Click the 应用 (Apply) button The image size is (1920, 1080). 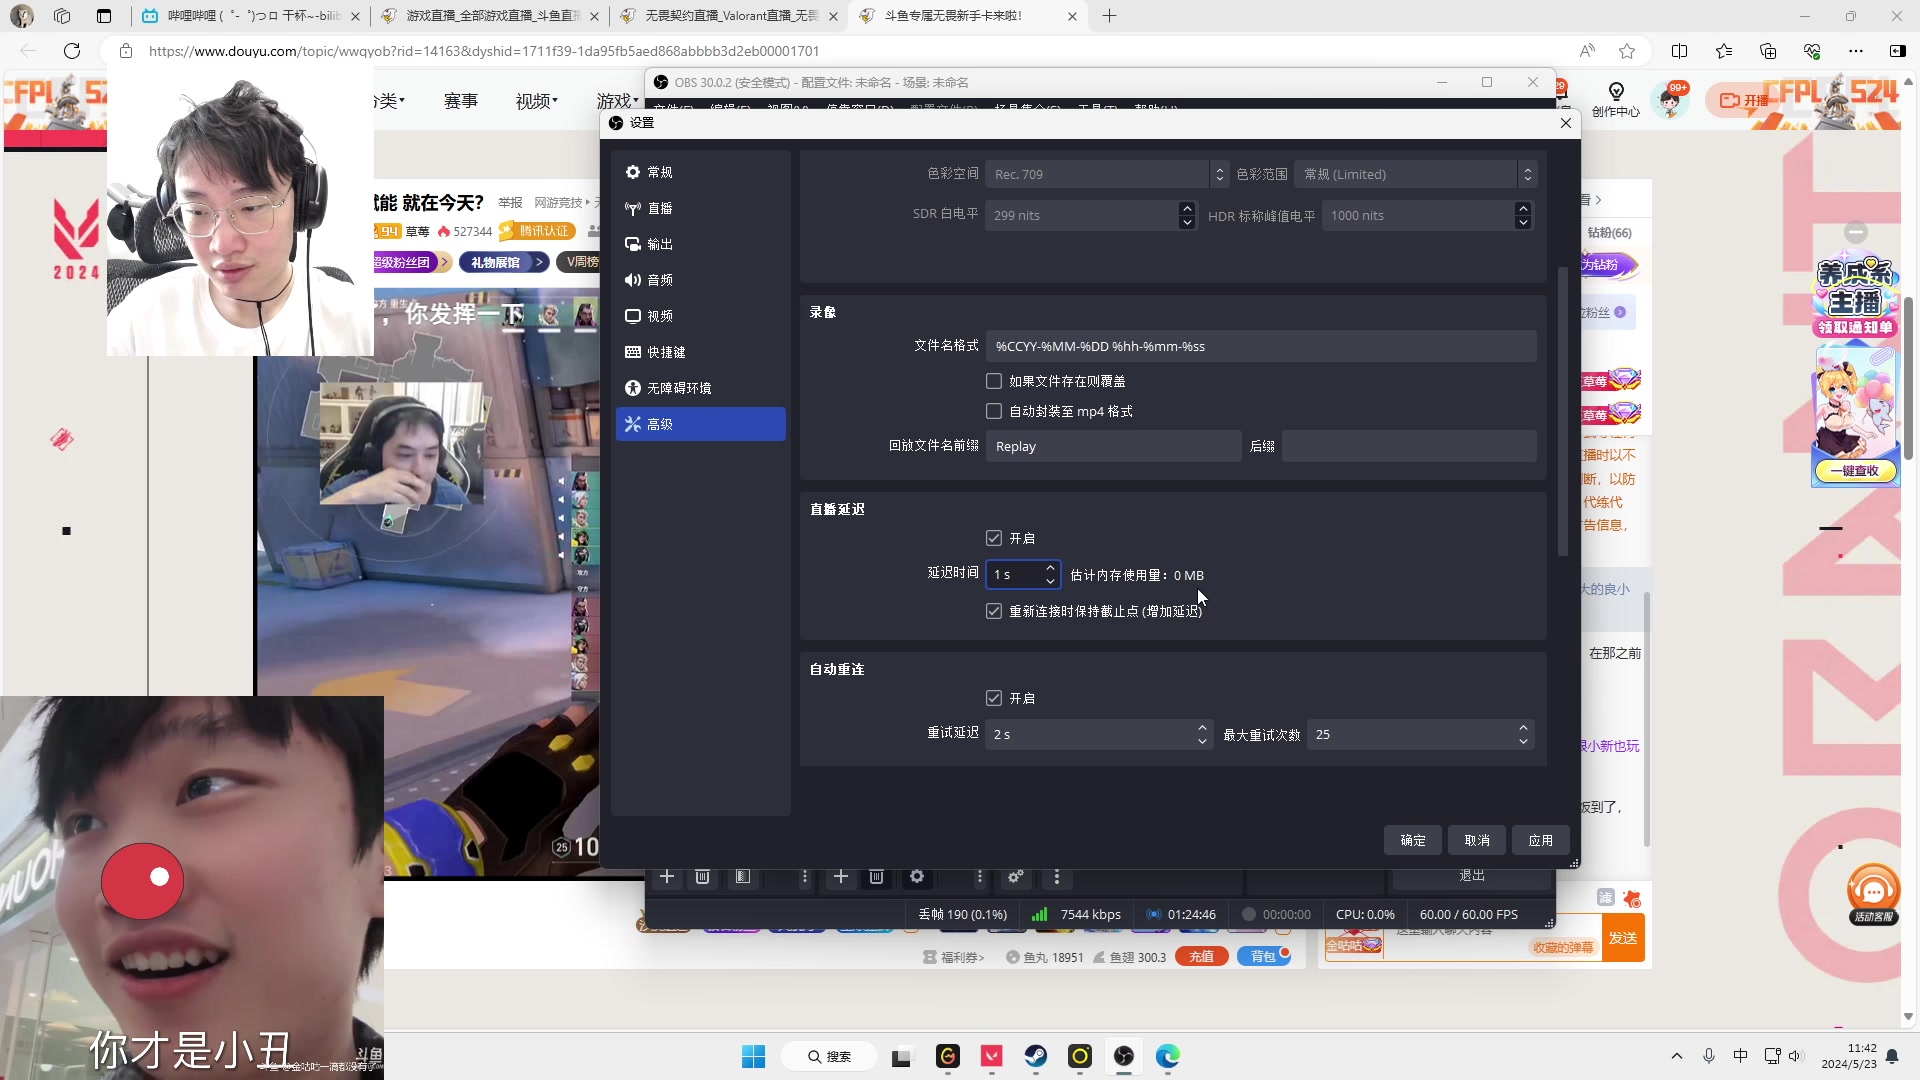1541,840
